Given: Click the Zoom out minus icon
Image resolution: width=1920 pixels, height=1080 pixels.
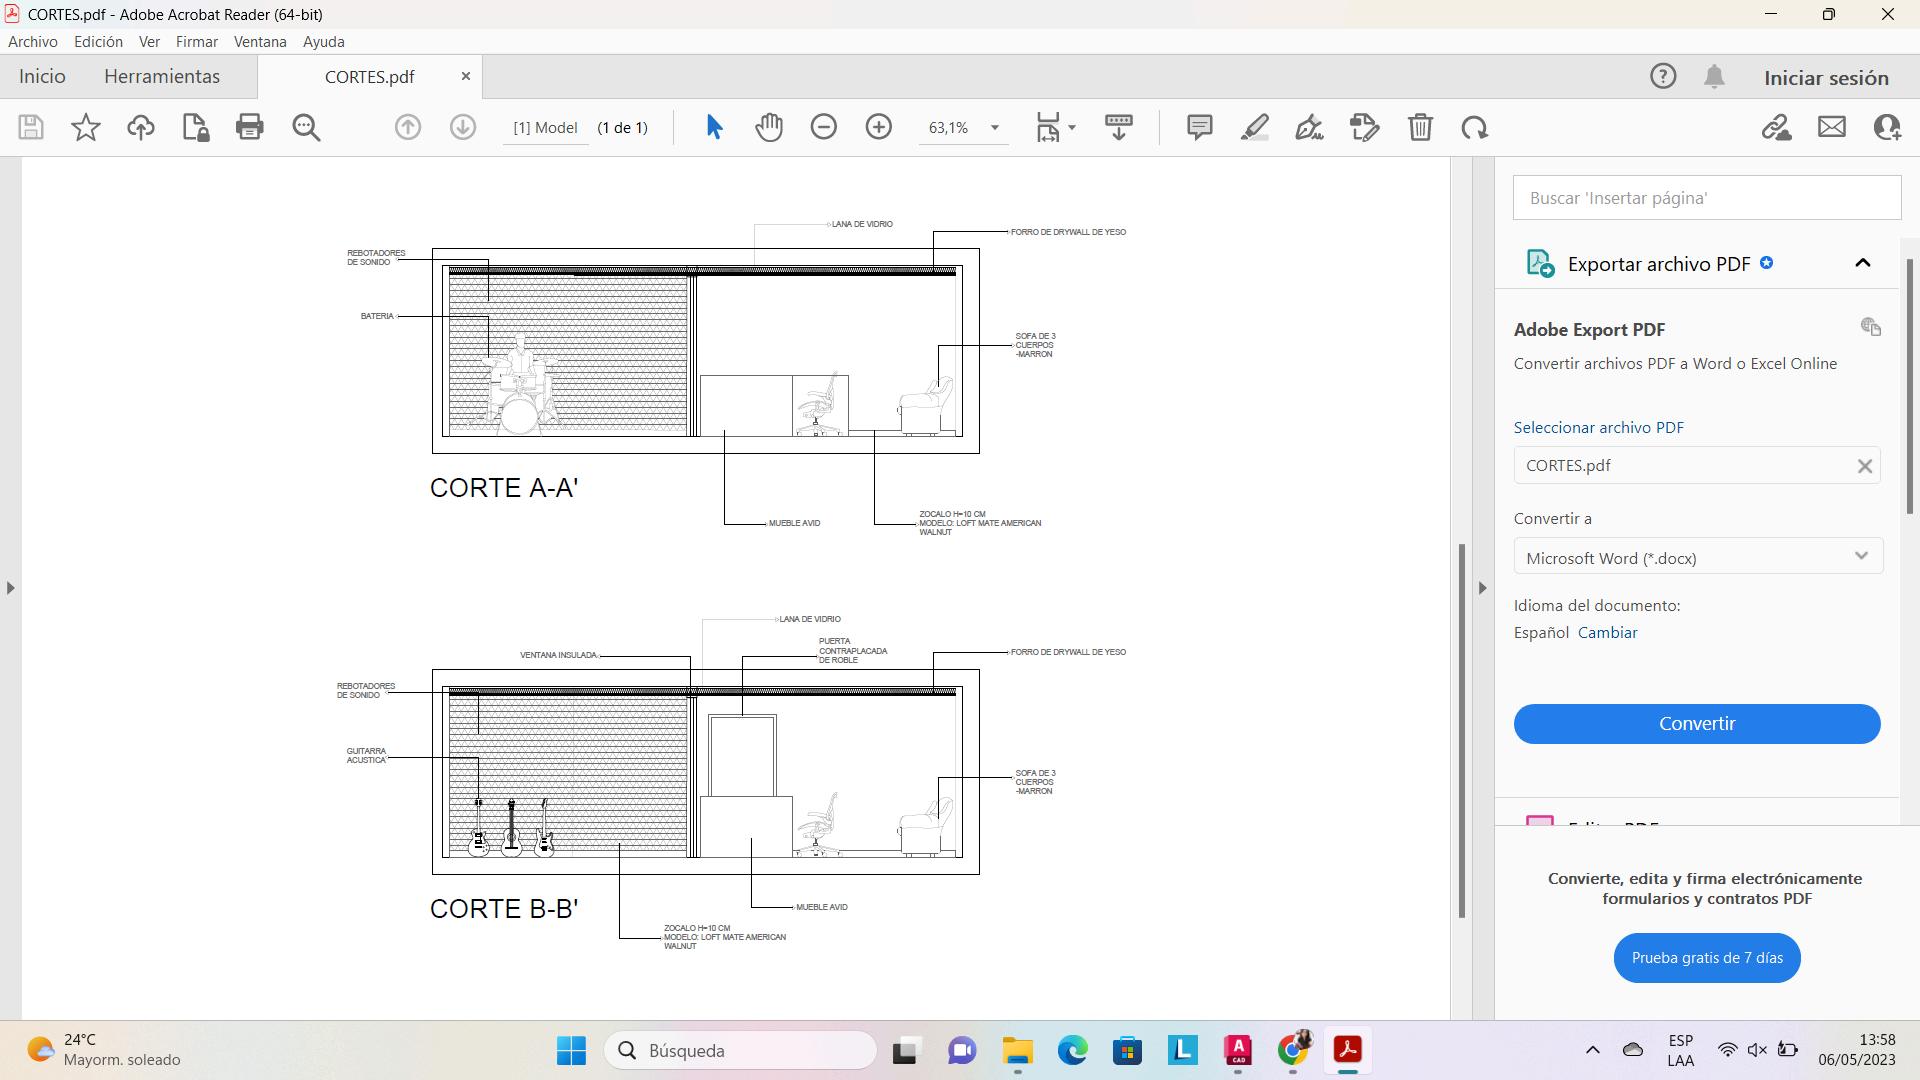Looking at the screenshot, I should 823,127.
